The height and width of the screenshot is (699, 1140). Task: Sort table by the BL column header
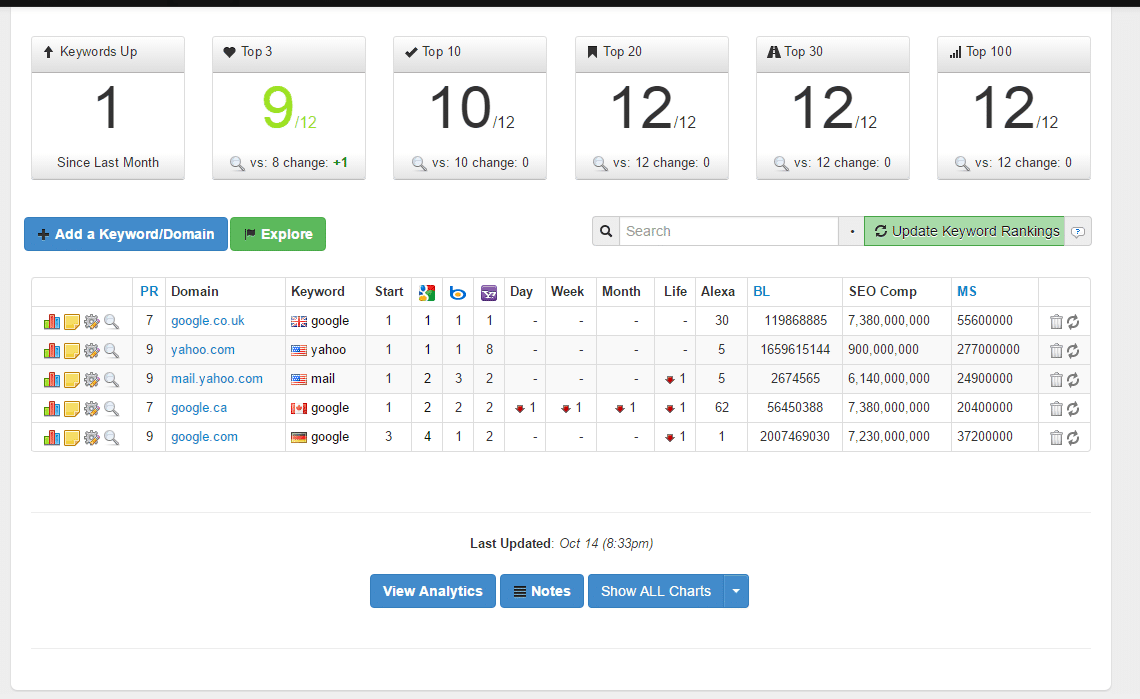[x=761, y=292]
